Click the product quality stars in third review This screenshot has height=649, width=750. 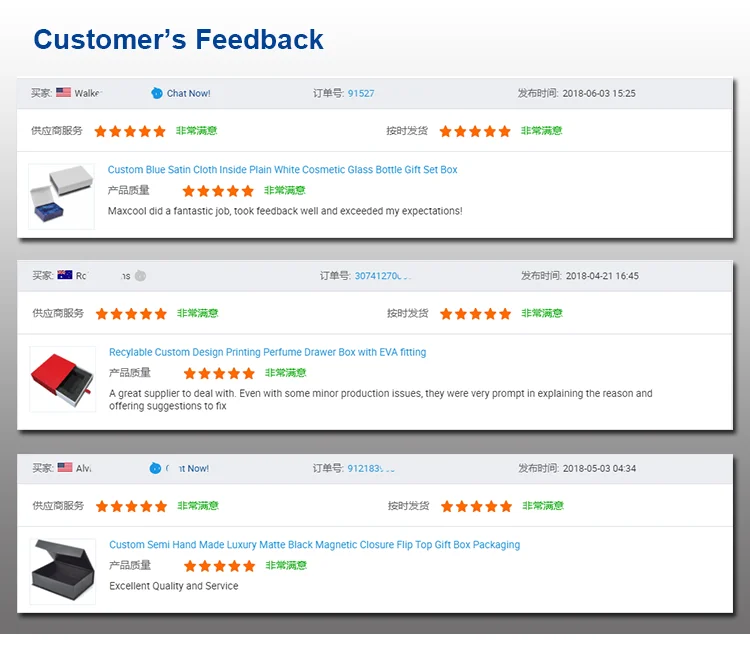click(x=220, y=566)
